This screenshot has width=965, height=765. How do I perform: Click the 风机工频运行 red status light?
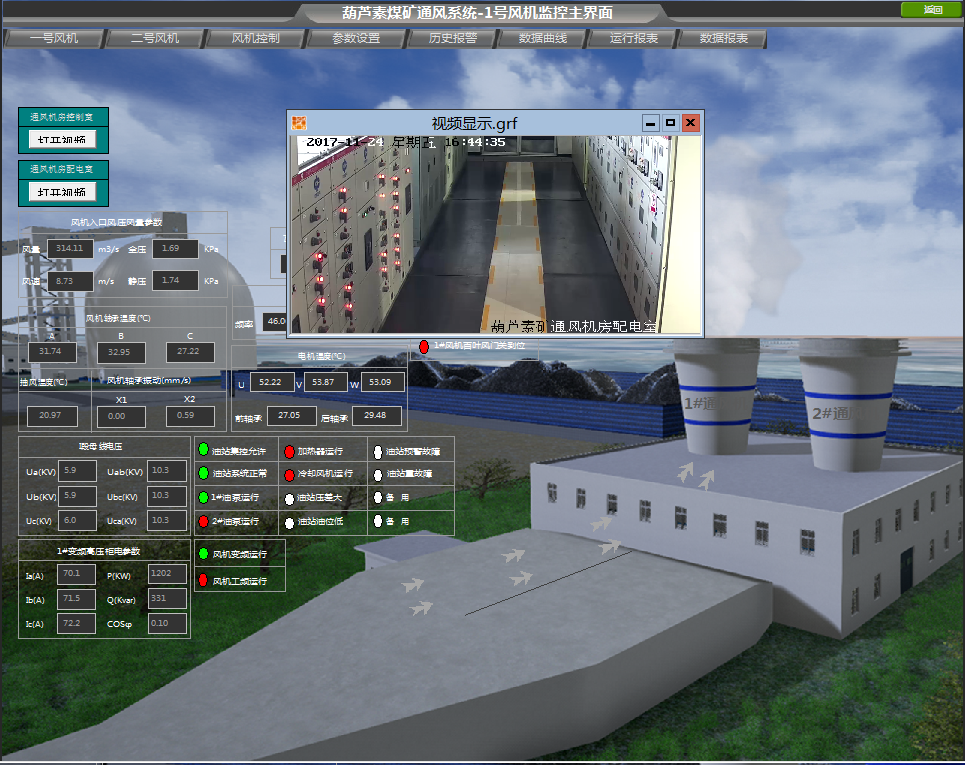[x=203, y=580]
